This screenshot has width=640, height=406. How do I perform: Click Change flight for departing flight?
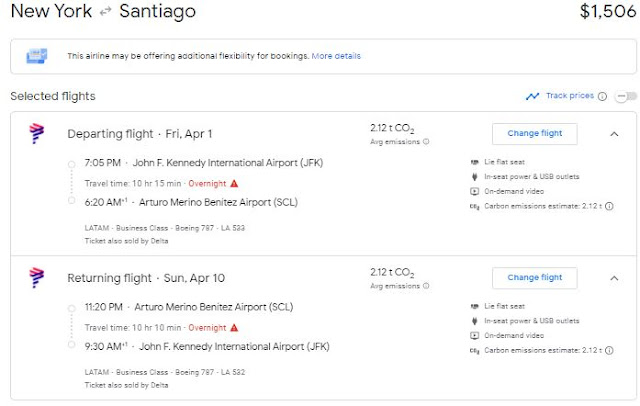pos(534,133)
